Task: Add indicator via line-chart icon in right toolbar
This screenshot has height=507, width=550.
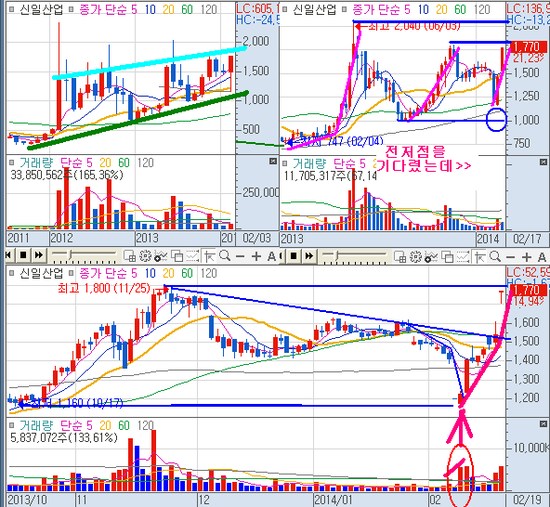Action: (x=431, y=256)
